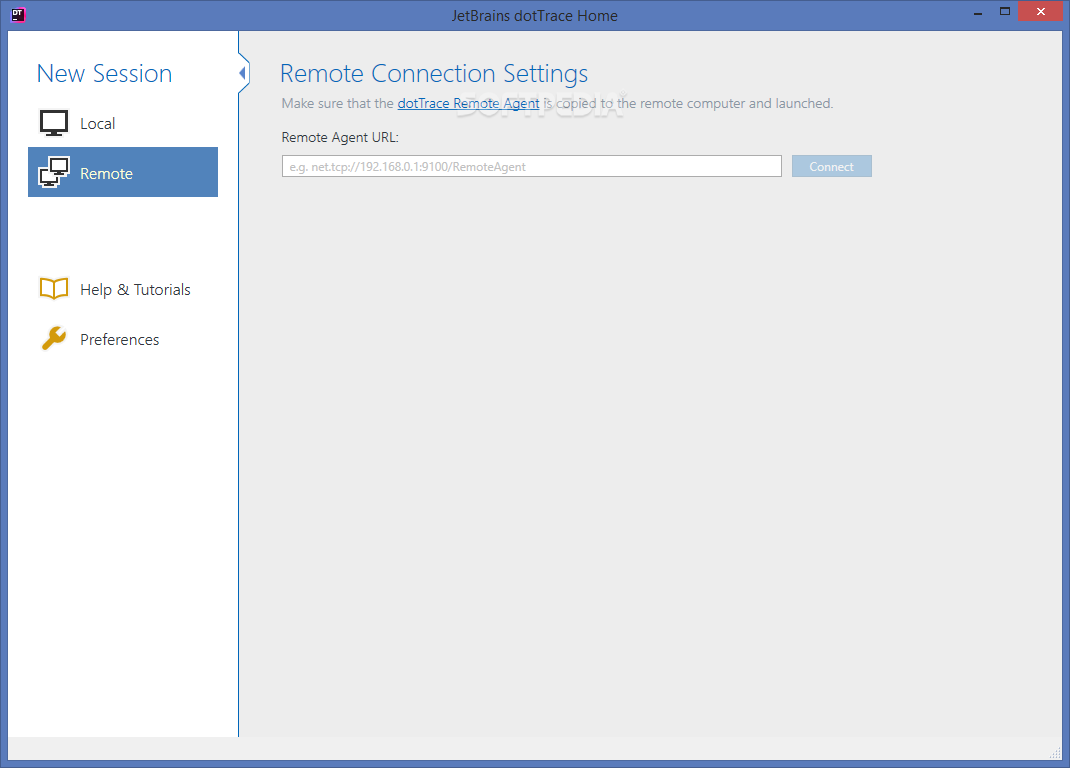Maximize the dotTrace Home window
This screenshot has height=768, width=1070.
pyautogui.click(x=1004, y=12)
